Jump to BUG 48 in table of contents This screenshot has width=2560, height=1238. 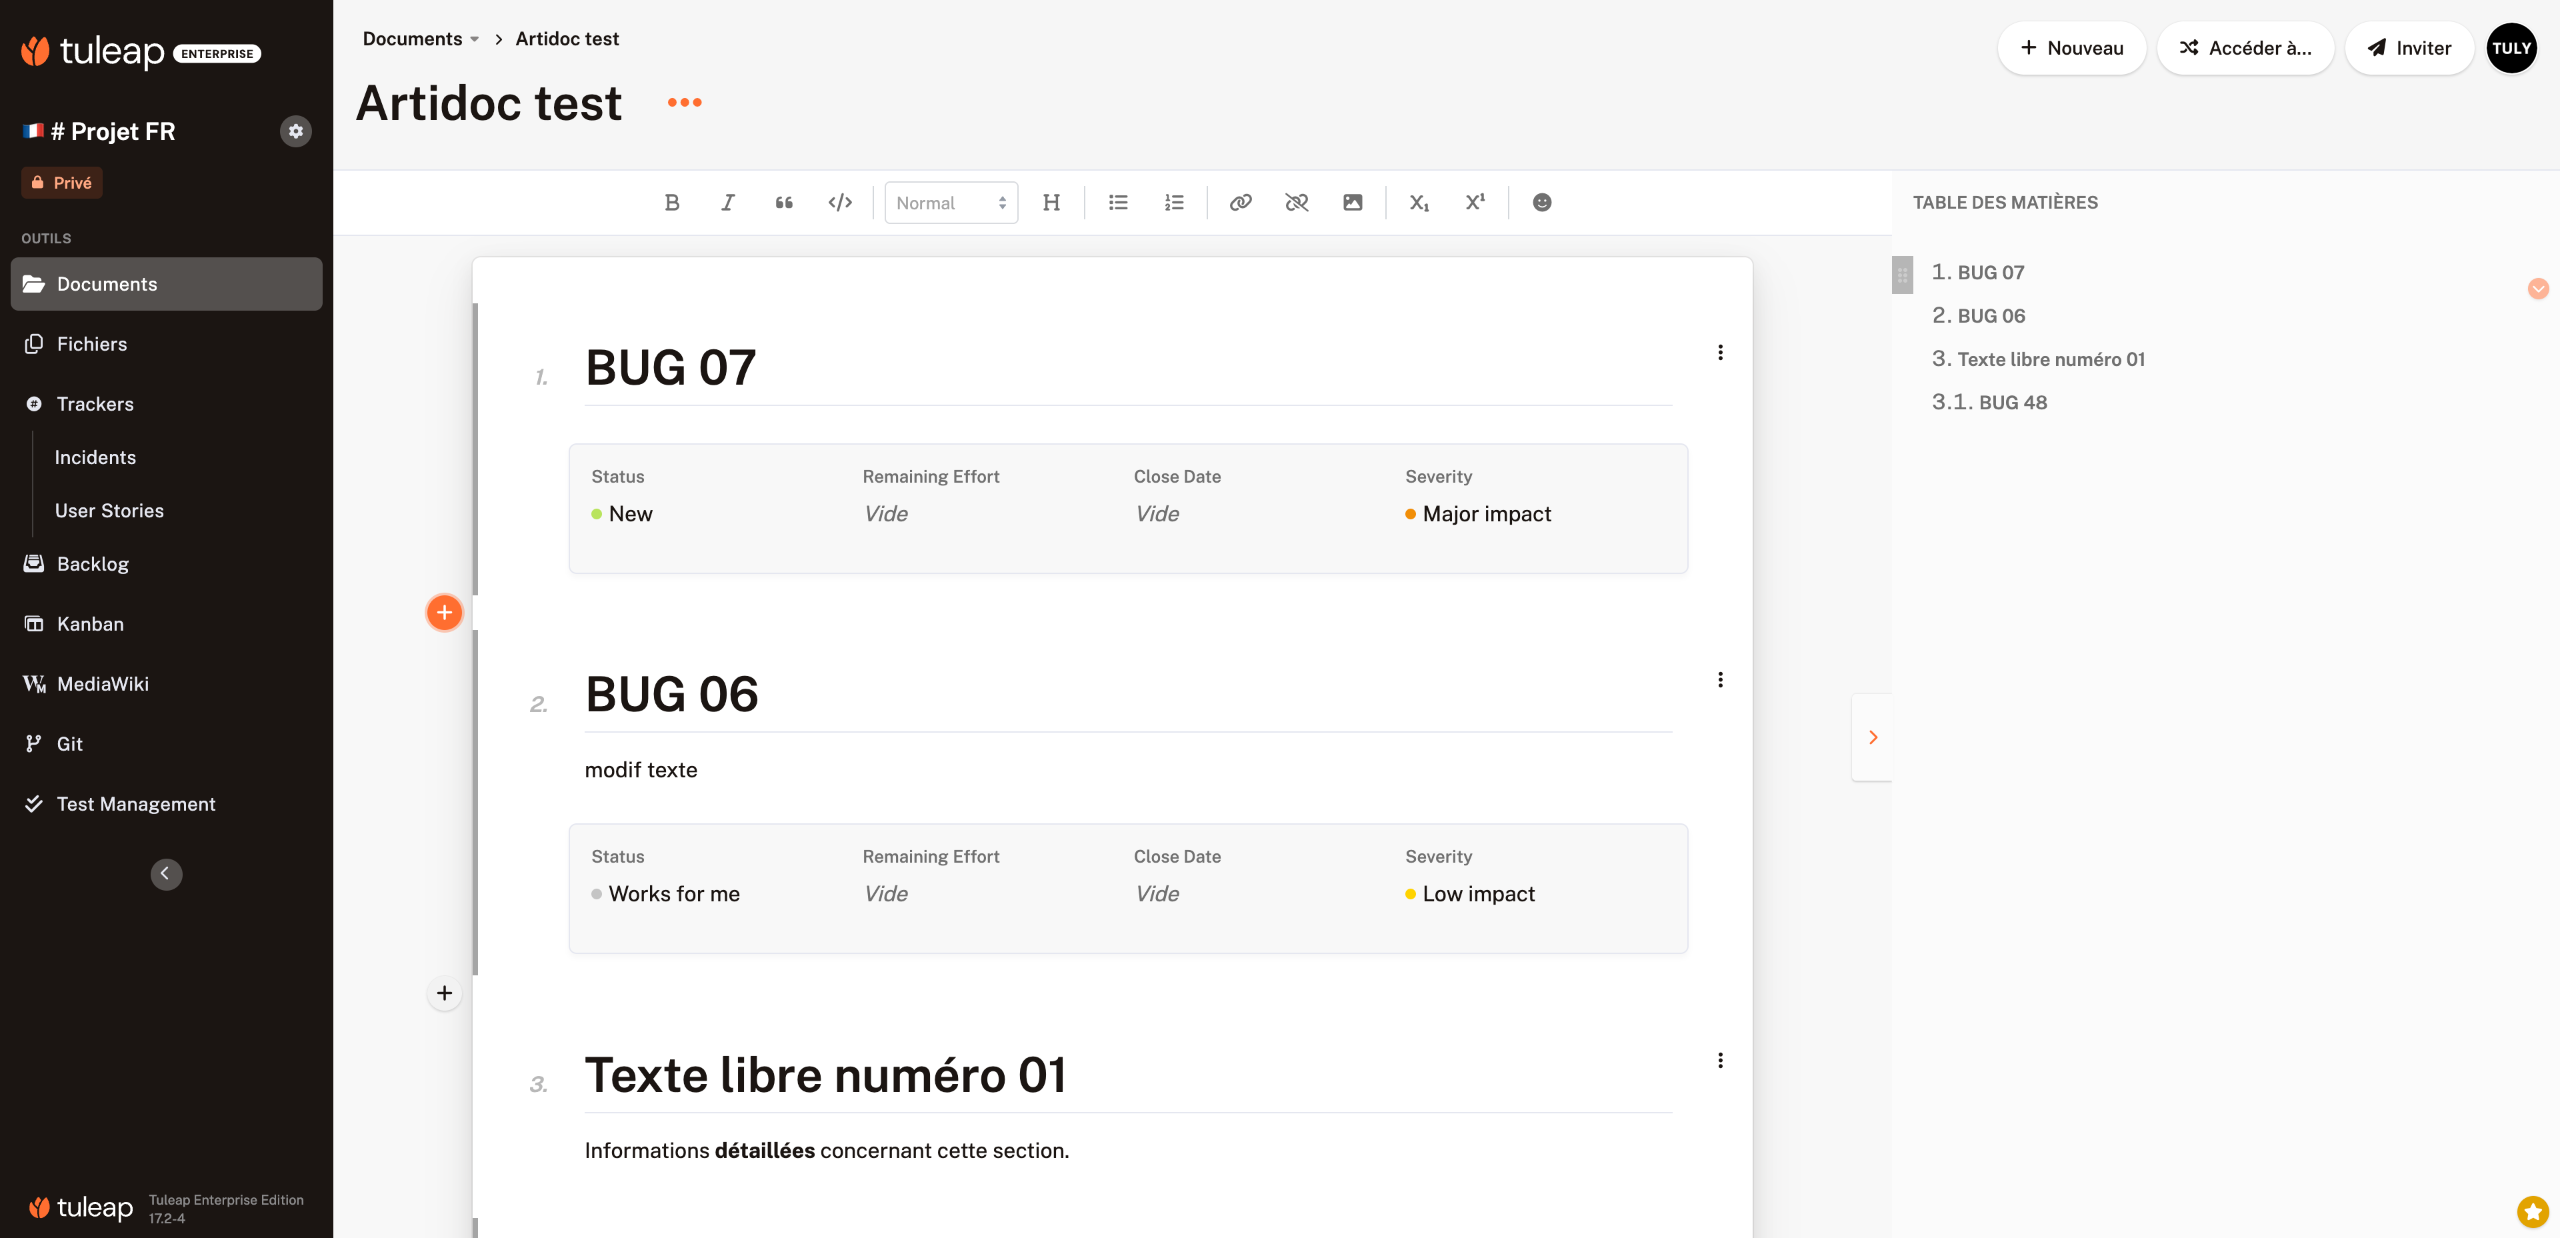click(2012, 402)
